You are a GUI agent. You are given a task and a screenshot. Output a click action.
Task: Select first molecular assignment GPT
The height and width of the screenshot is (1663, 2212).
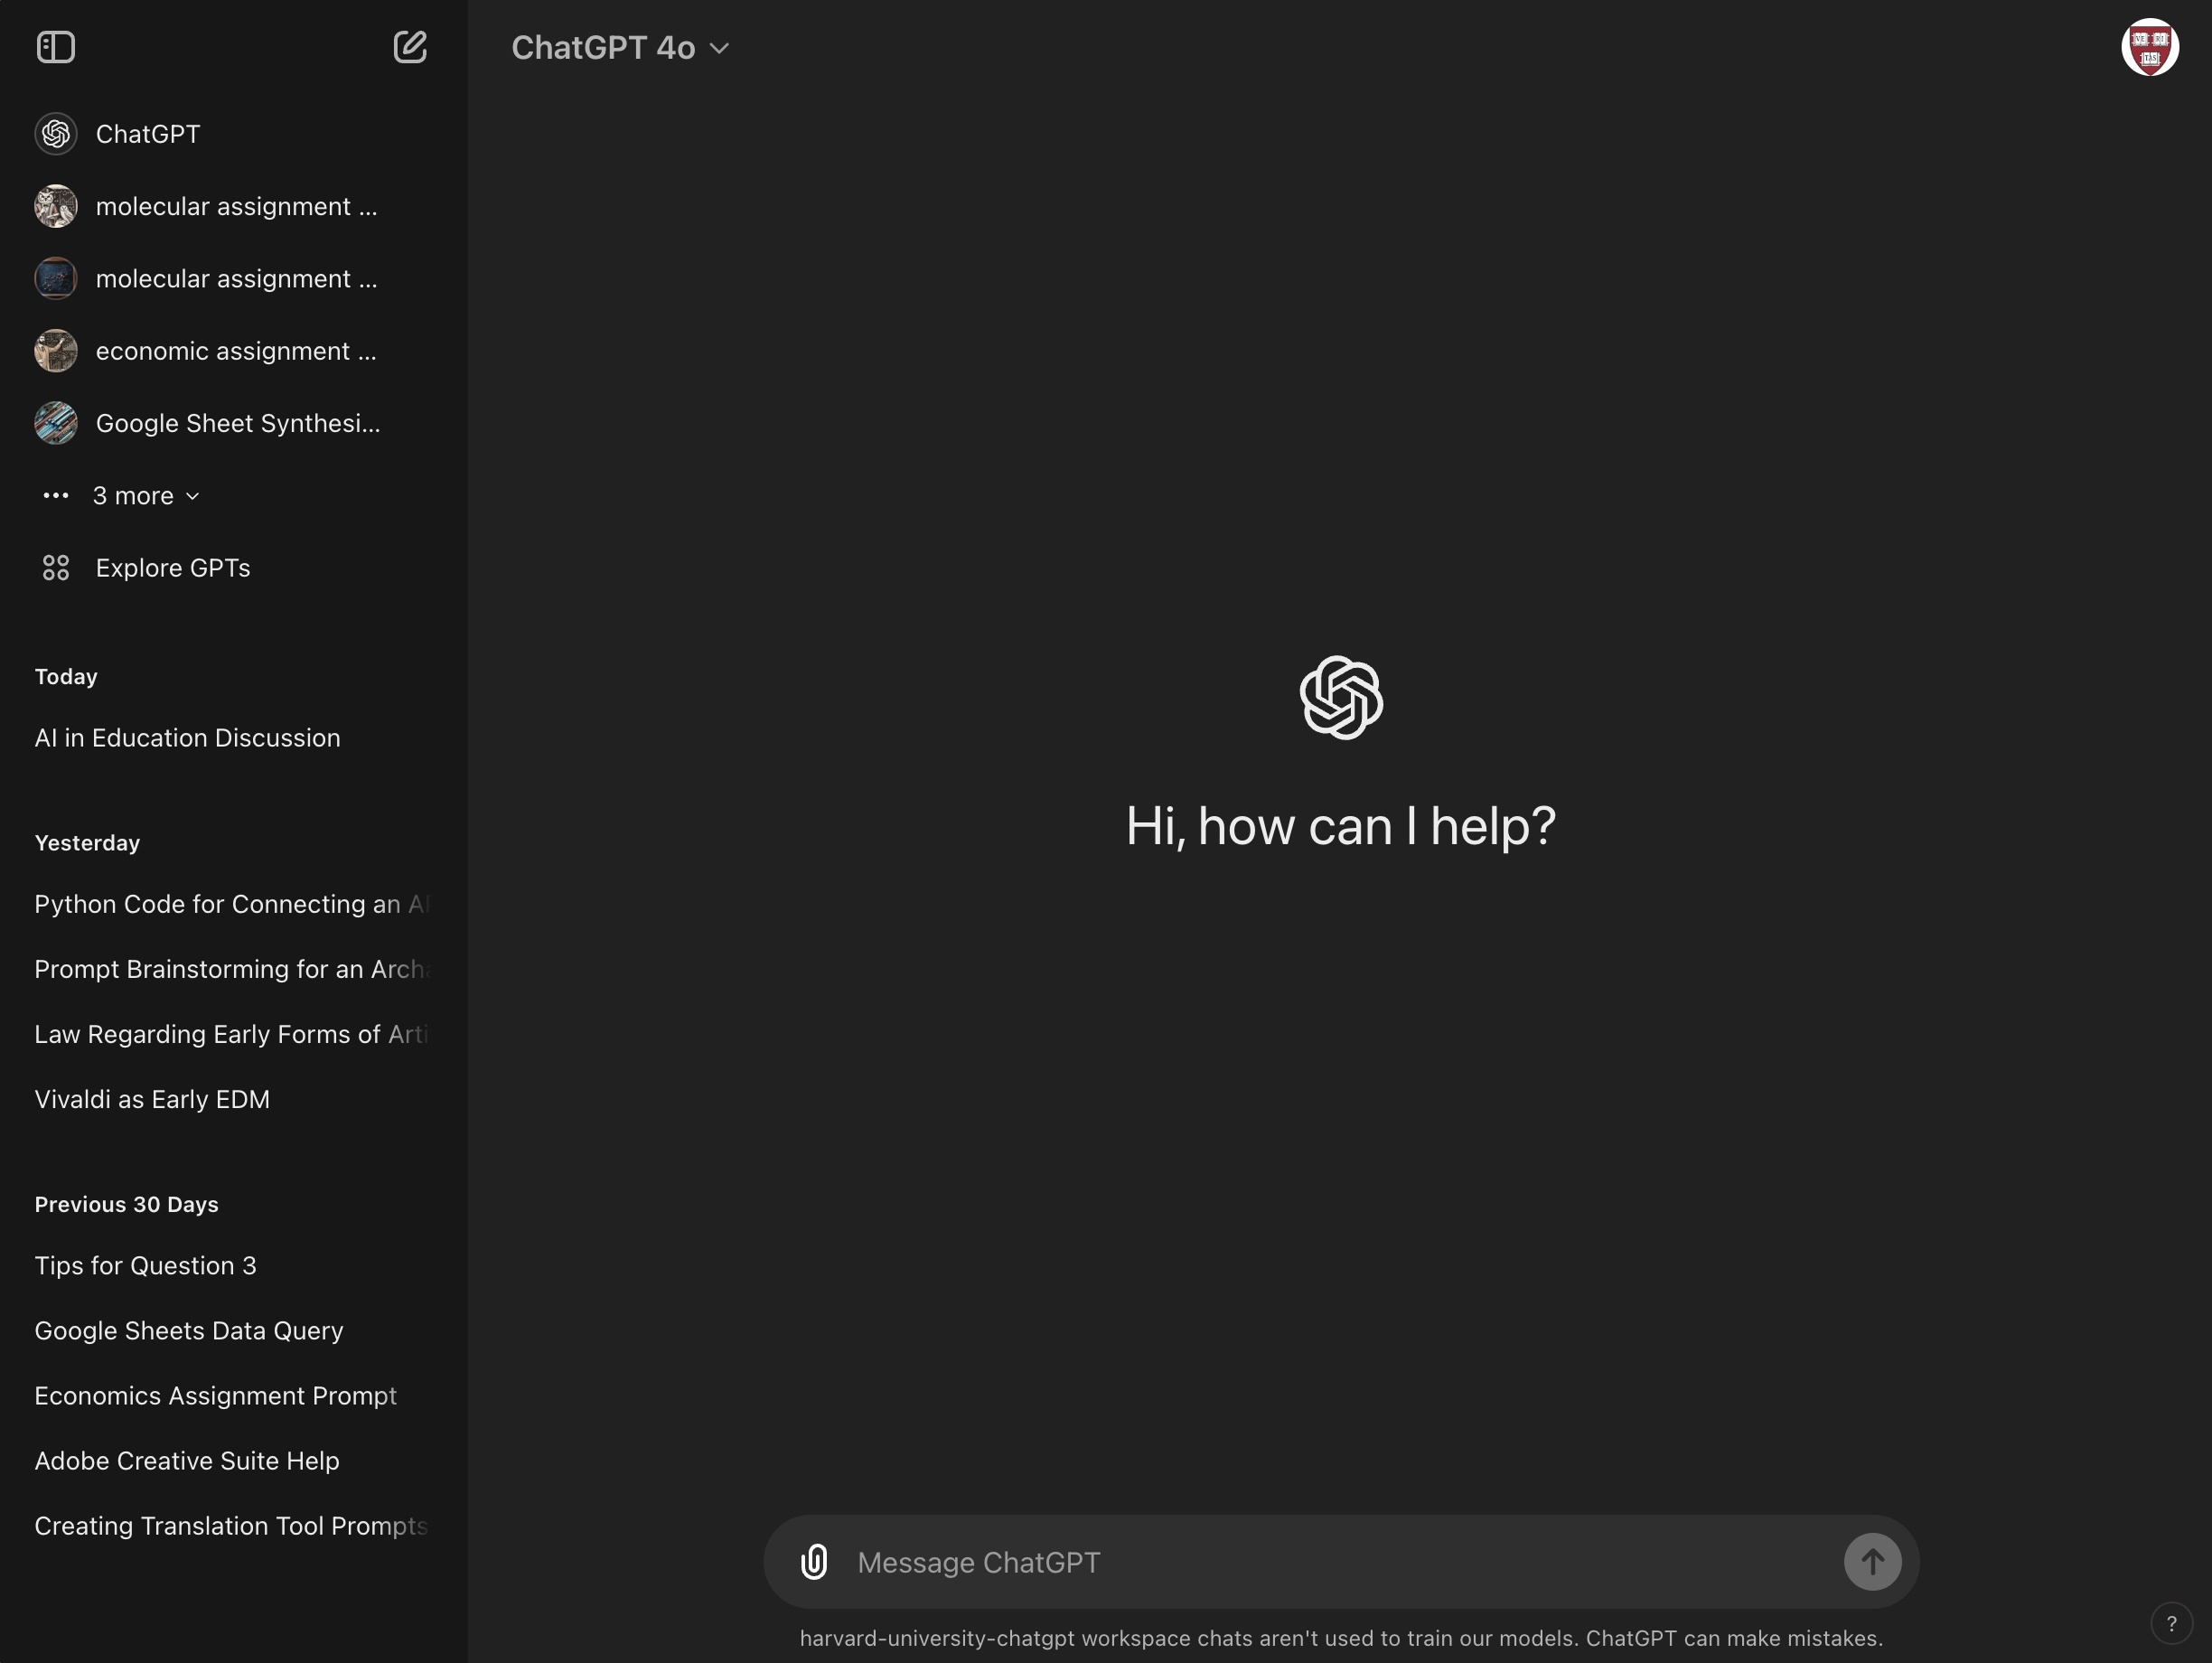pyautogui.click(x=235, y=206)
